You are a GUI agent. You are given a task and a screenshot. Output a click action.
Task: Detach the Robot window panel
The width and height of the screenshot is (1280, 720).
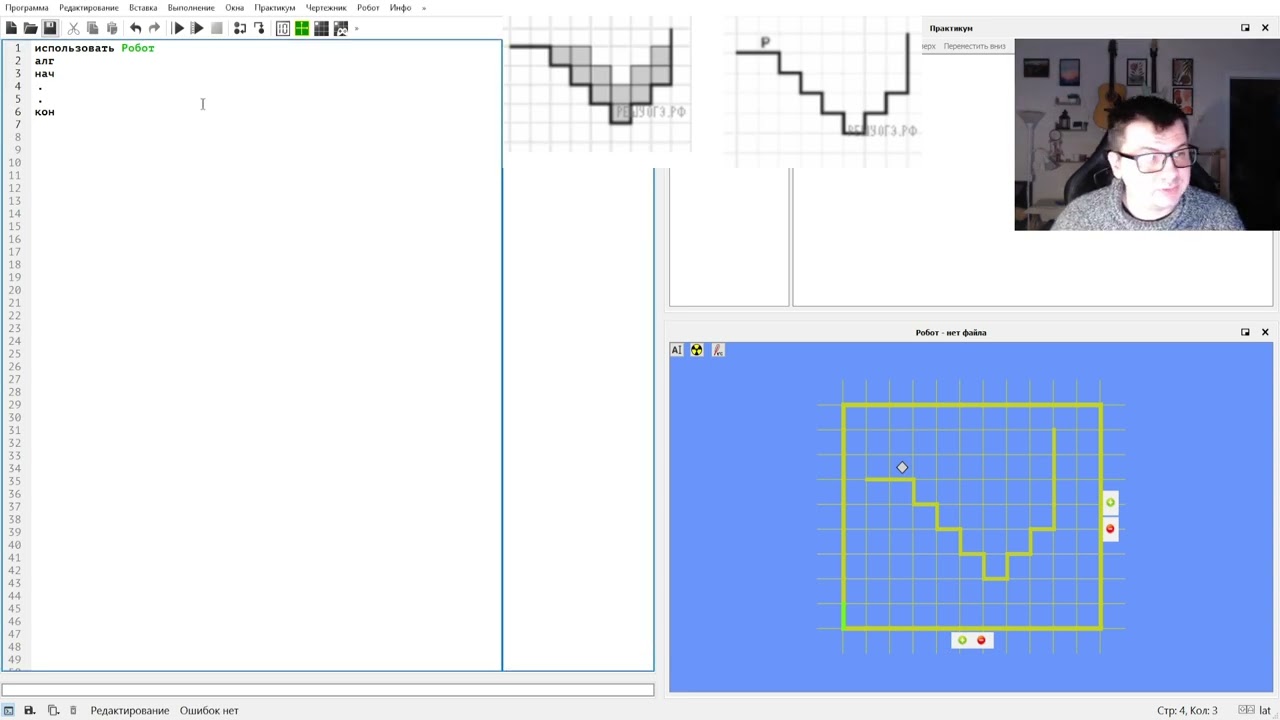[x=1245, y=332]
